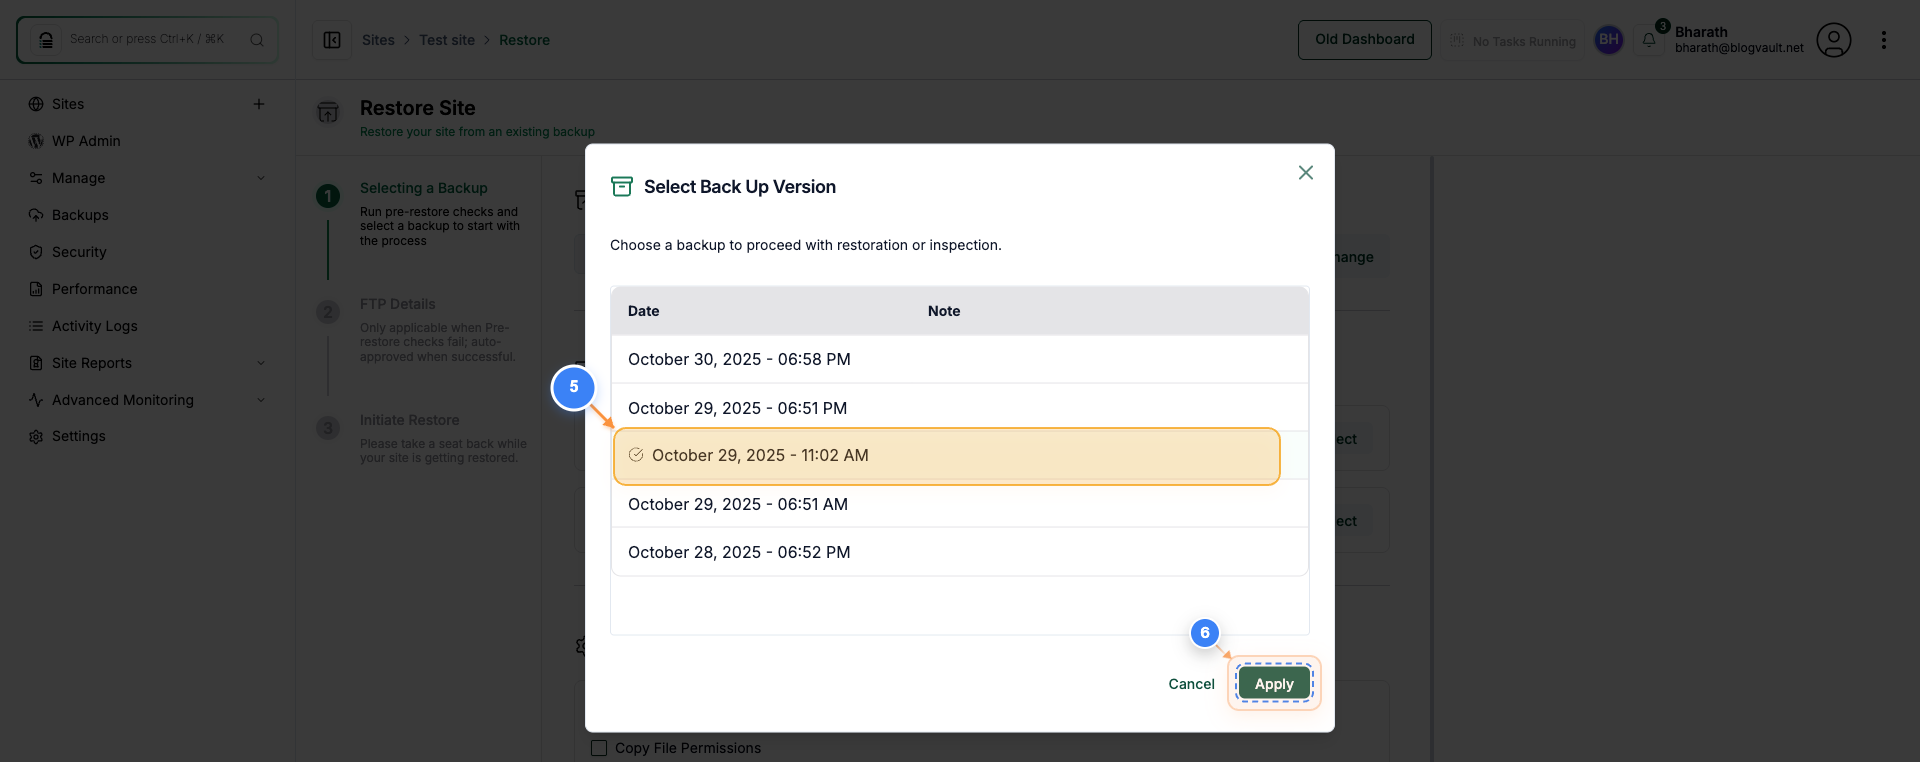Screen dimensions: 1920x762
Task: Click the BlogVault logo in search box
Action: pos(46,40)
